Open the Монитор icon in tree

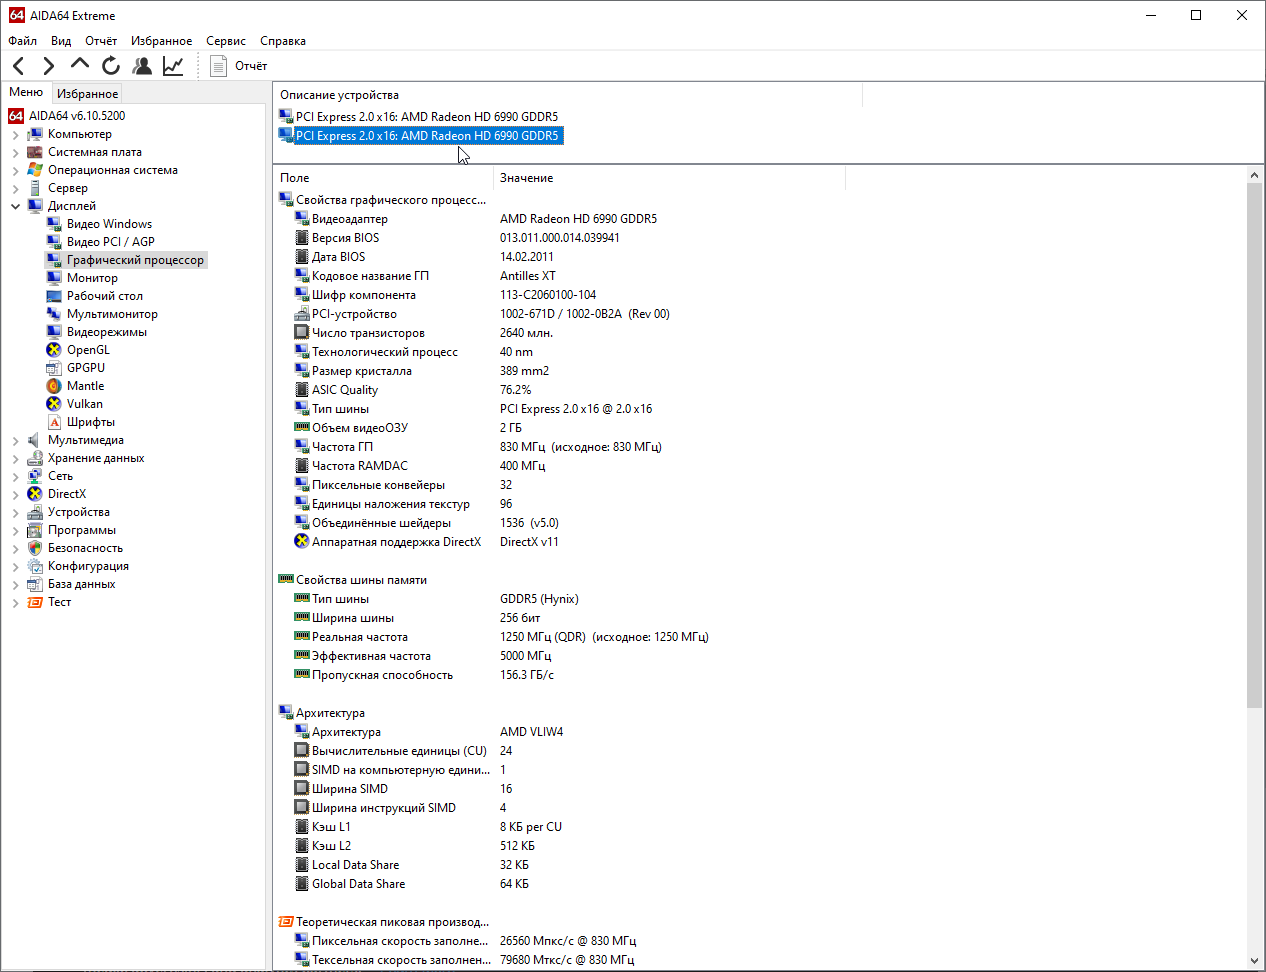(54, 278)
